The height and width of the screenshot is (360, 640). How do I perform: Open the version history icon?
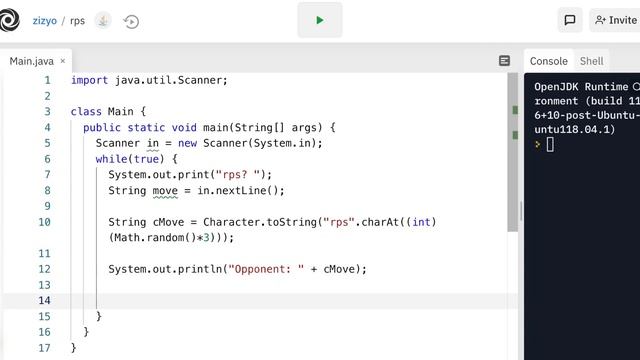131,21
